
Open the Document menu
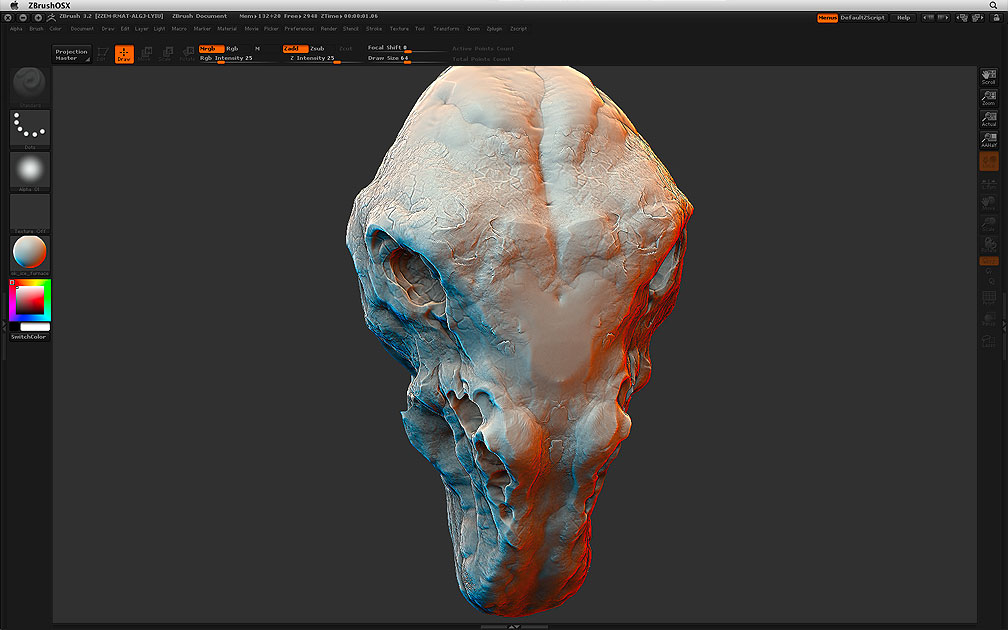click(x=82, y=29)
